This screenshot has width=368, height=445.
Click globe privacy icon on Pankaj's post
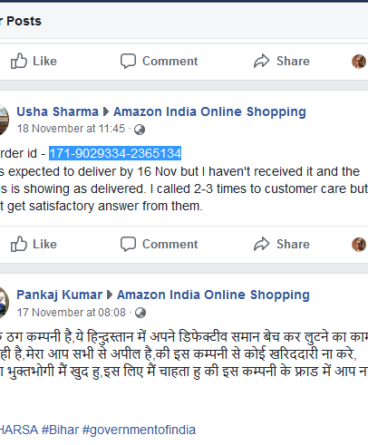tap(140, 313)
